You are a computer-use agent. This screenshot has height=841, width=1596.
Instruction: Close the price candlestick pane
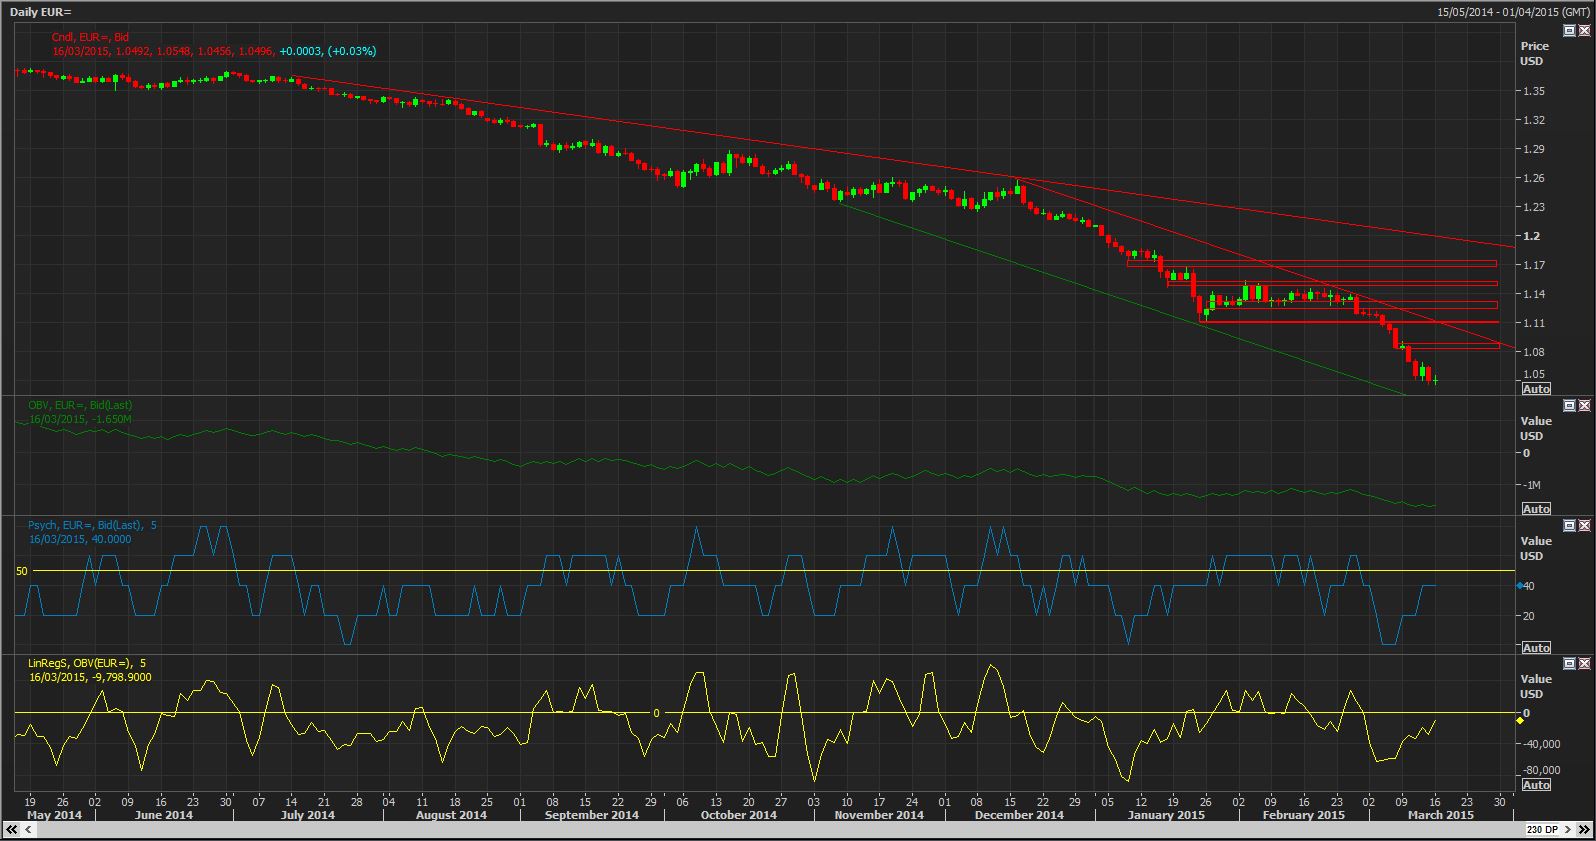(x=1584, y=31)
